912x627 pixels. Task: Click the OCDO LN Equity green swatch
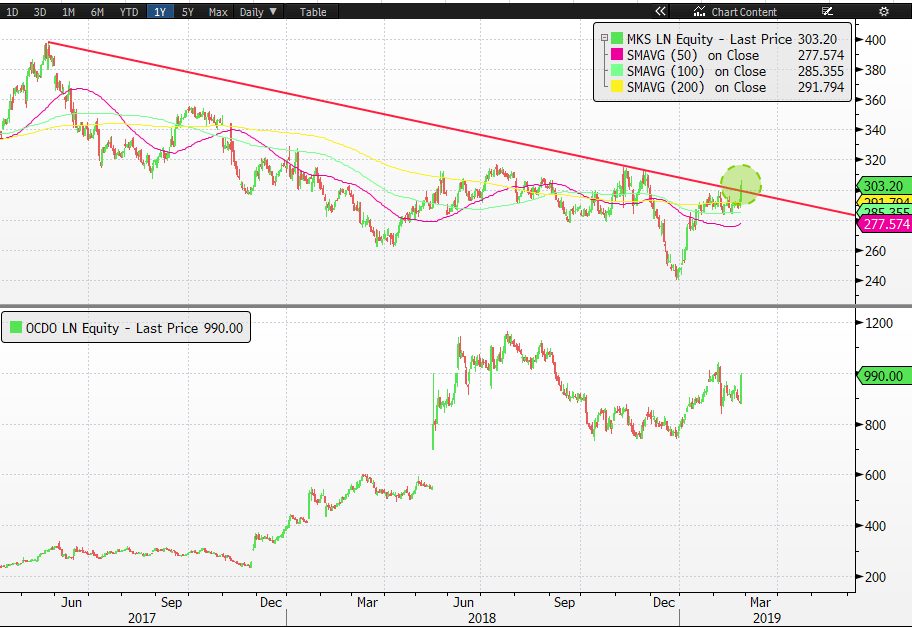coord(16,327)
